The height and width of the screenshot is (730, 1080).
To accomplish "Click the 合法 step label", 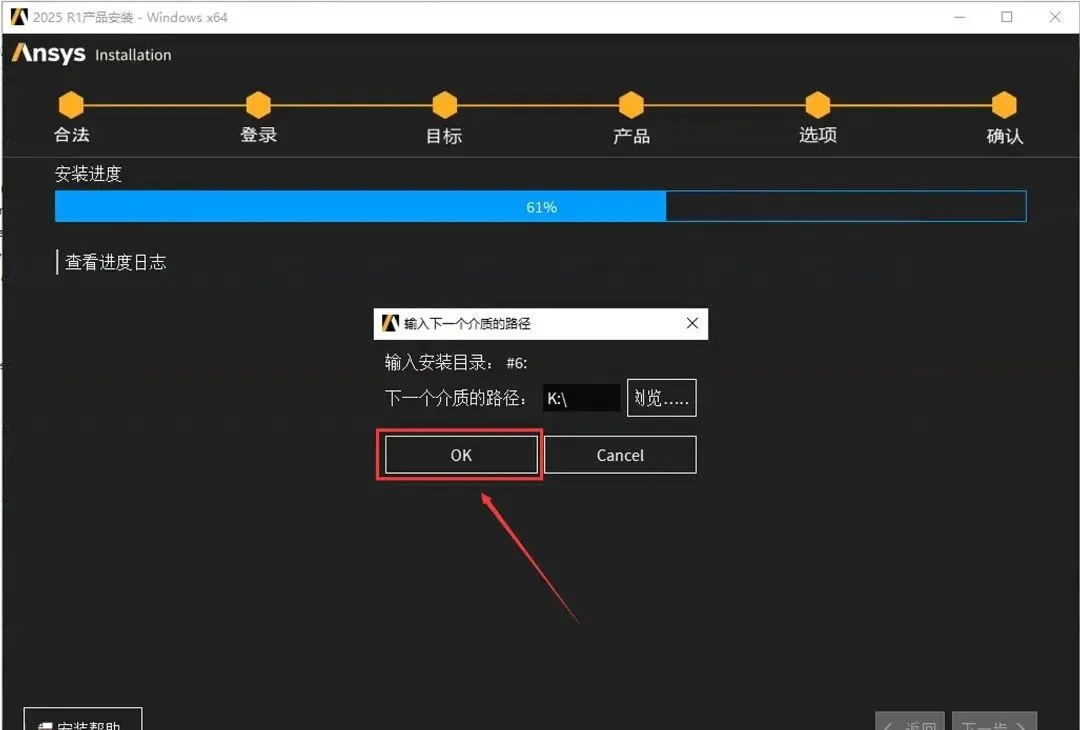I will (72, 135).
